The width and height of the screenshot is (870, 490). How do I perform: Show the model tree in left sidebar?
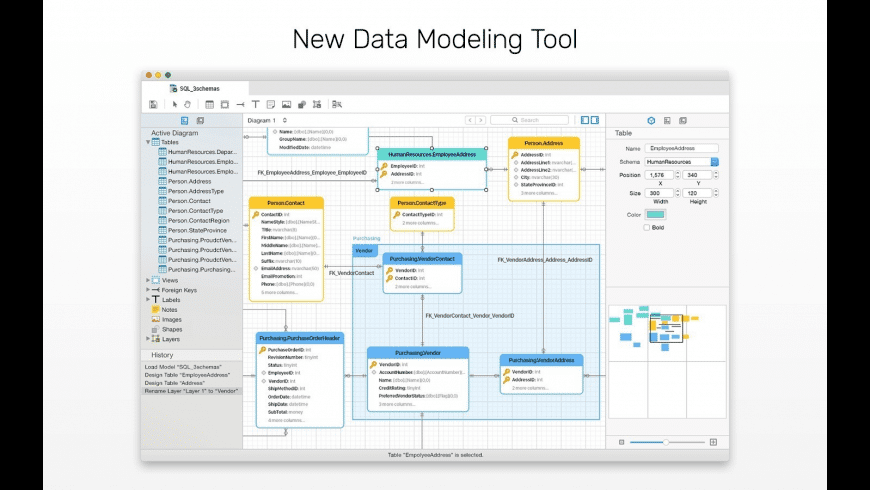185,120
